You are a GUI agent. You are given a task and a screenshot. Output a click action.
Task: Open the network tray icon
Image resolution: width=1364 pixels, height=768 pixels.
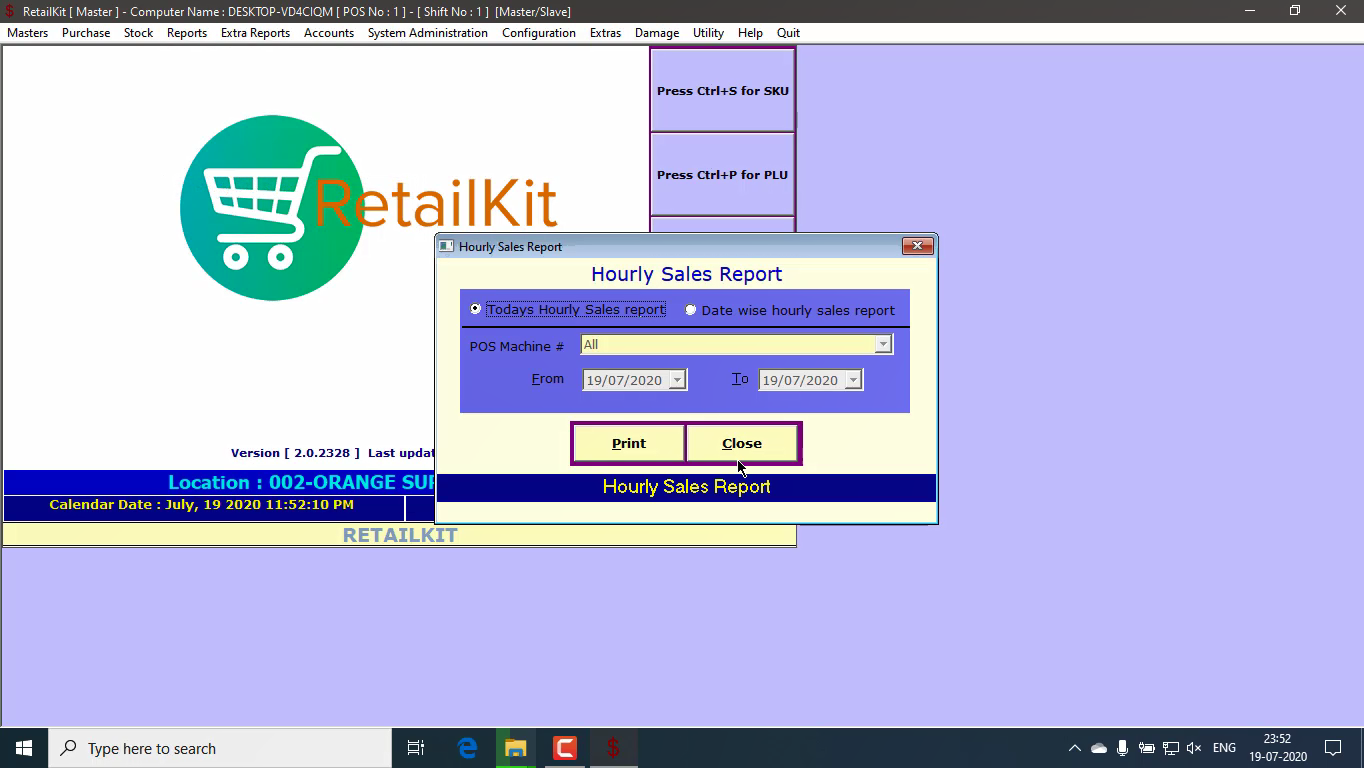point(1171,748)
